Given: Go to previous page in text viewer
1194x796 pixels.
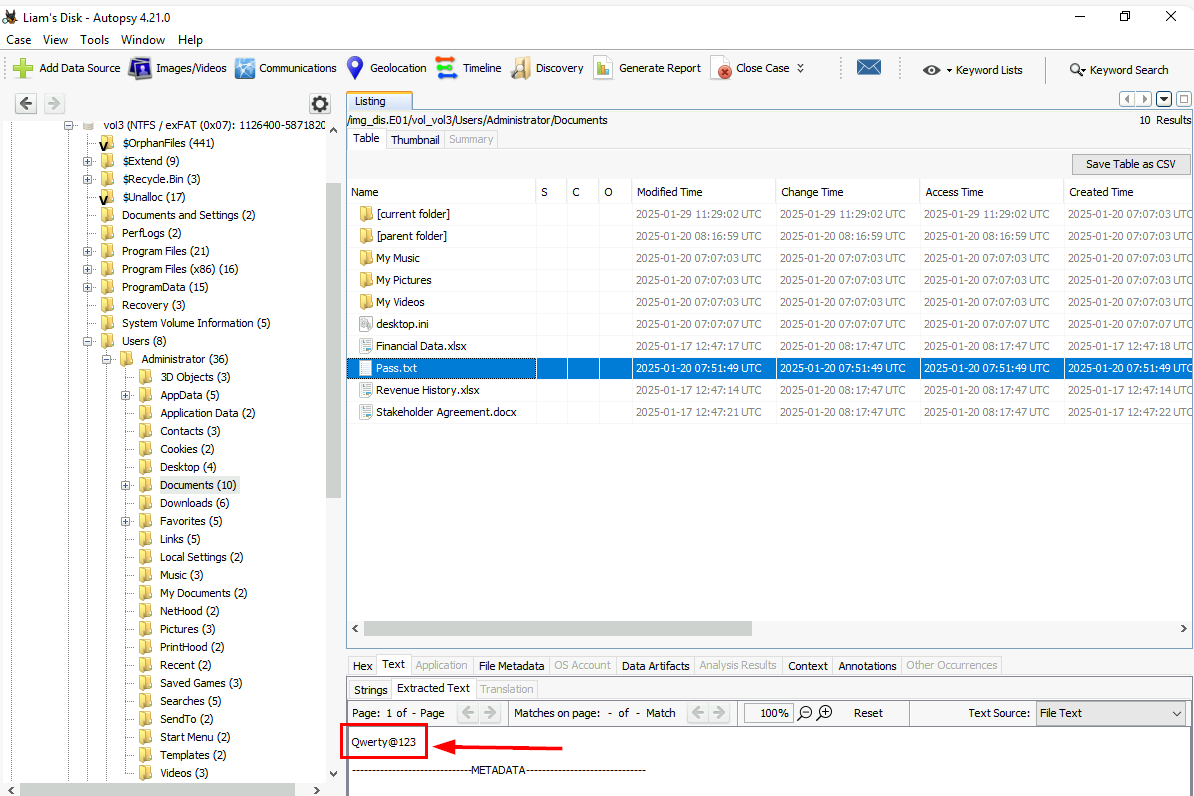Looking at the screenshot, I should pyautogui.click(x=468, y=713).
